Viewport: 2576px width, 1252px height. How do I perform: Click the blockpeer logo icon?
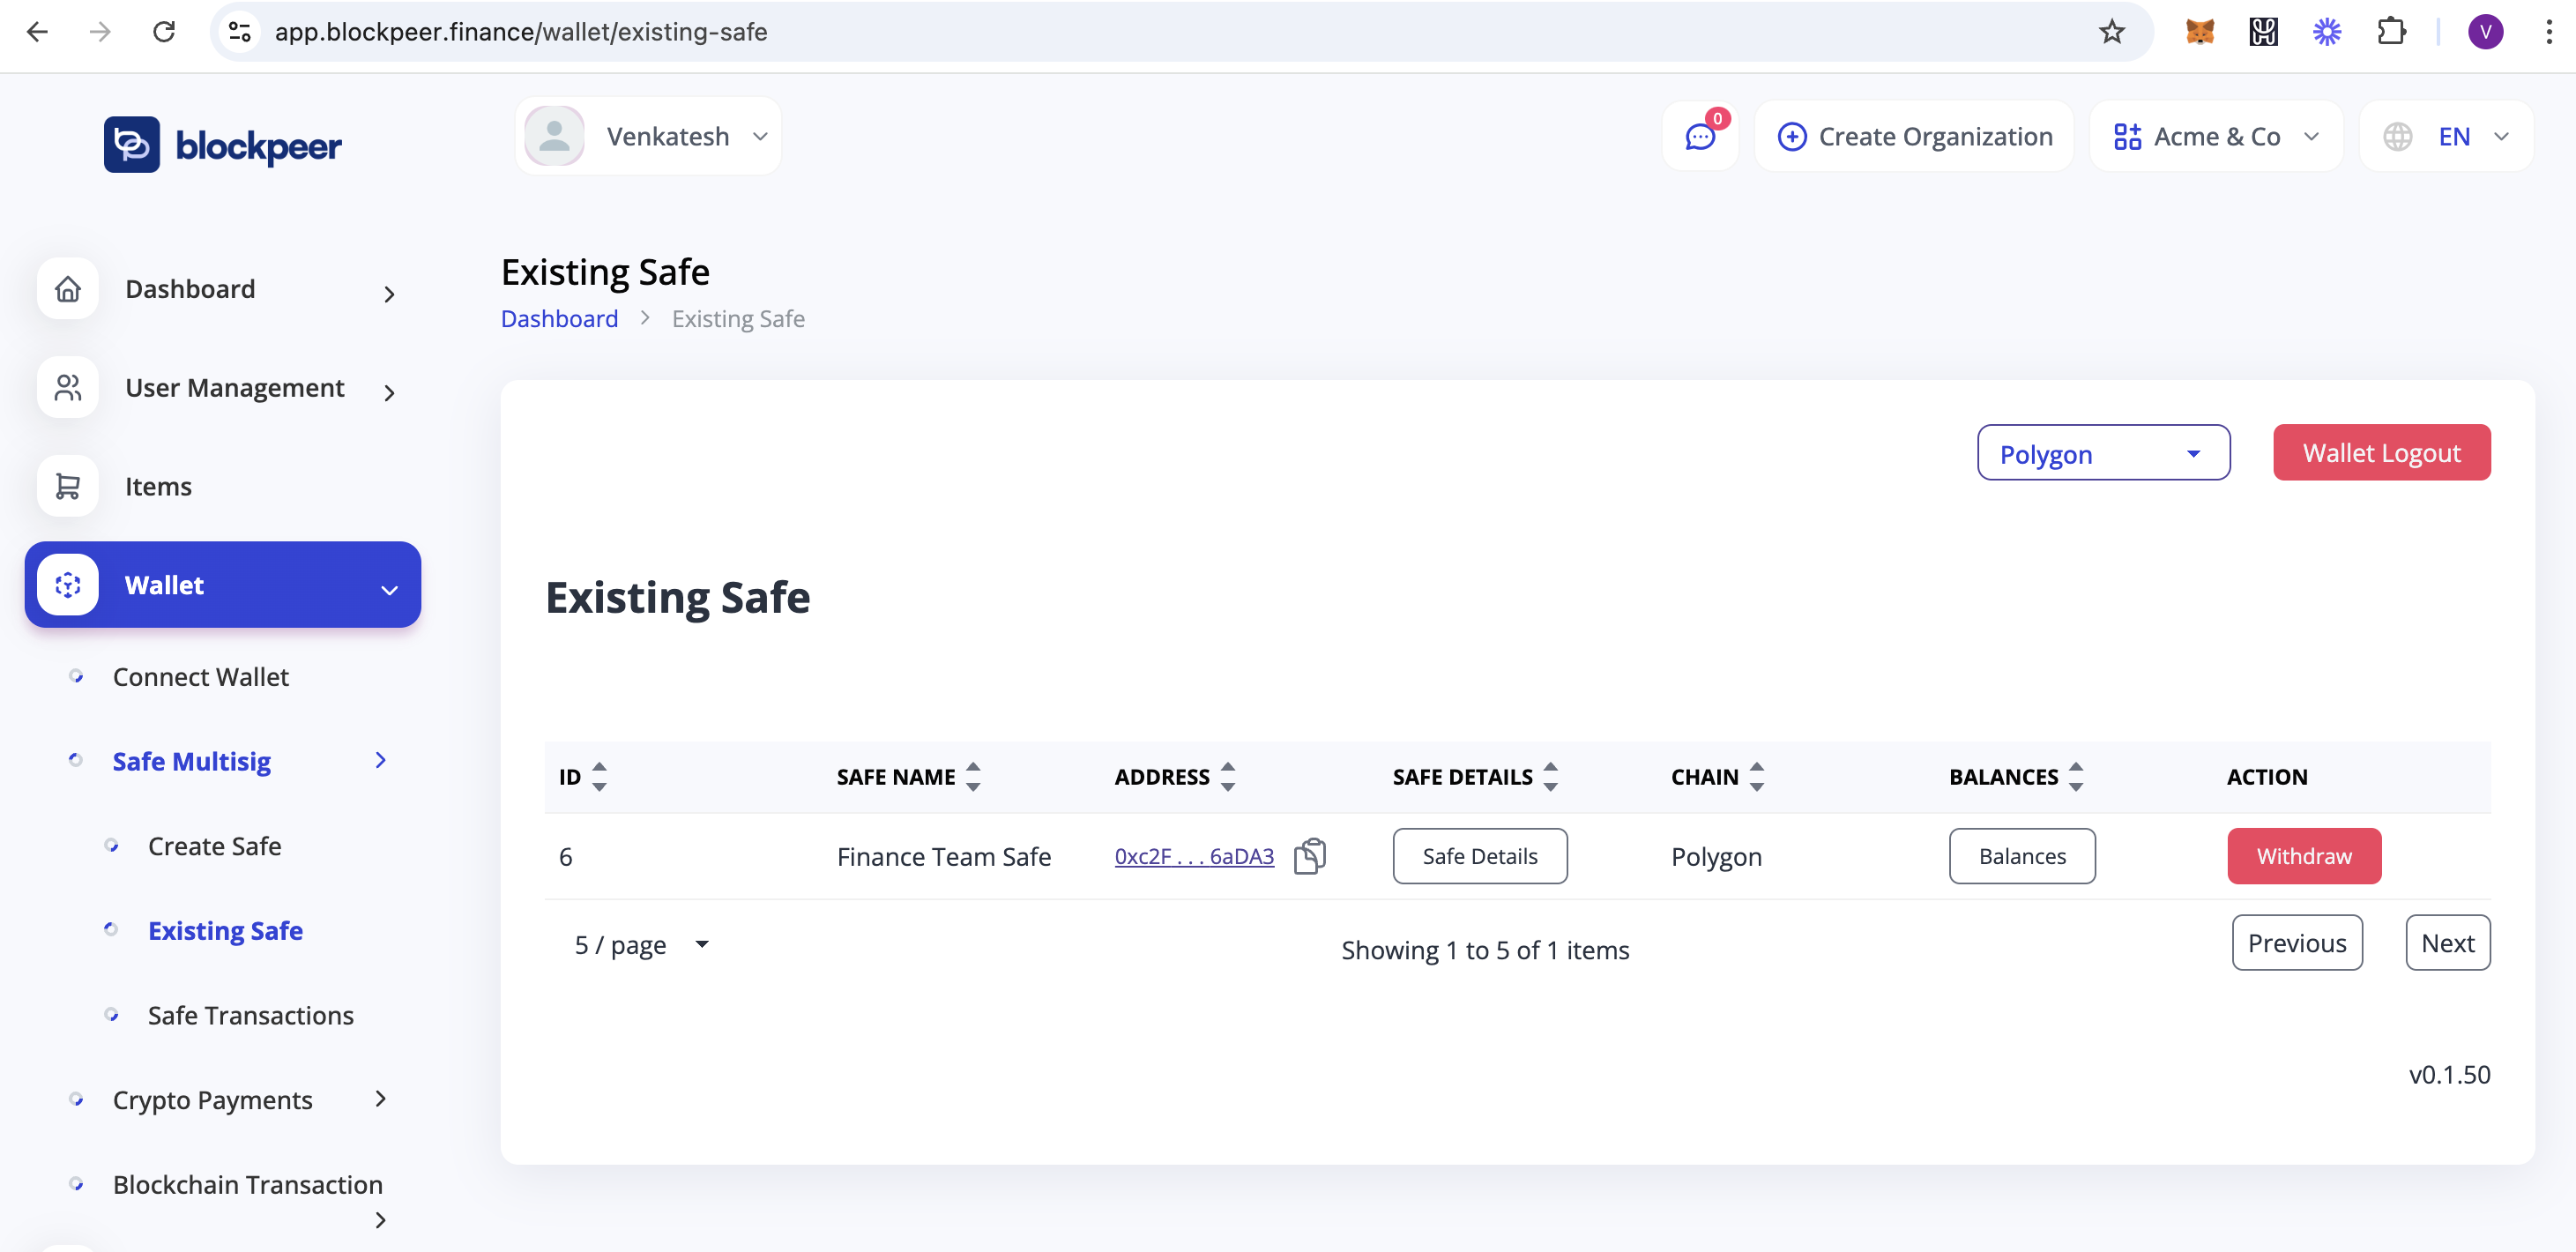tap(133, 144)
